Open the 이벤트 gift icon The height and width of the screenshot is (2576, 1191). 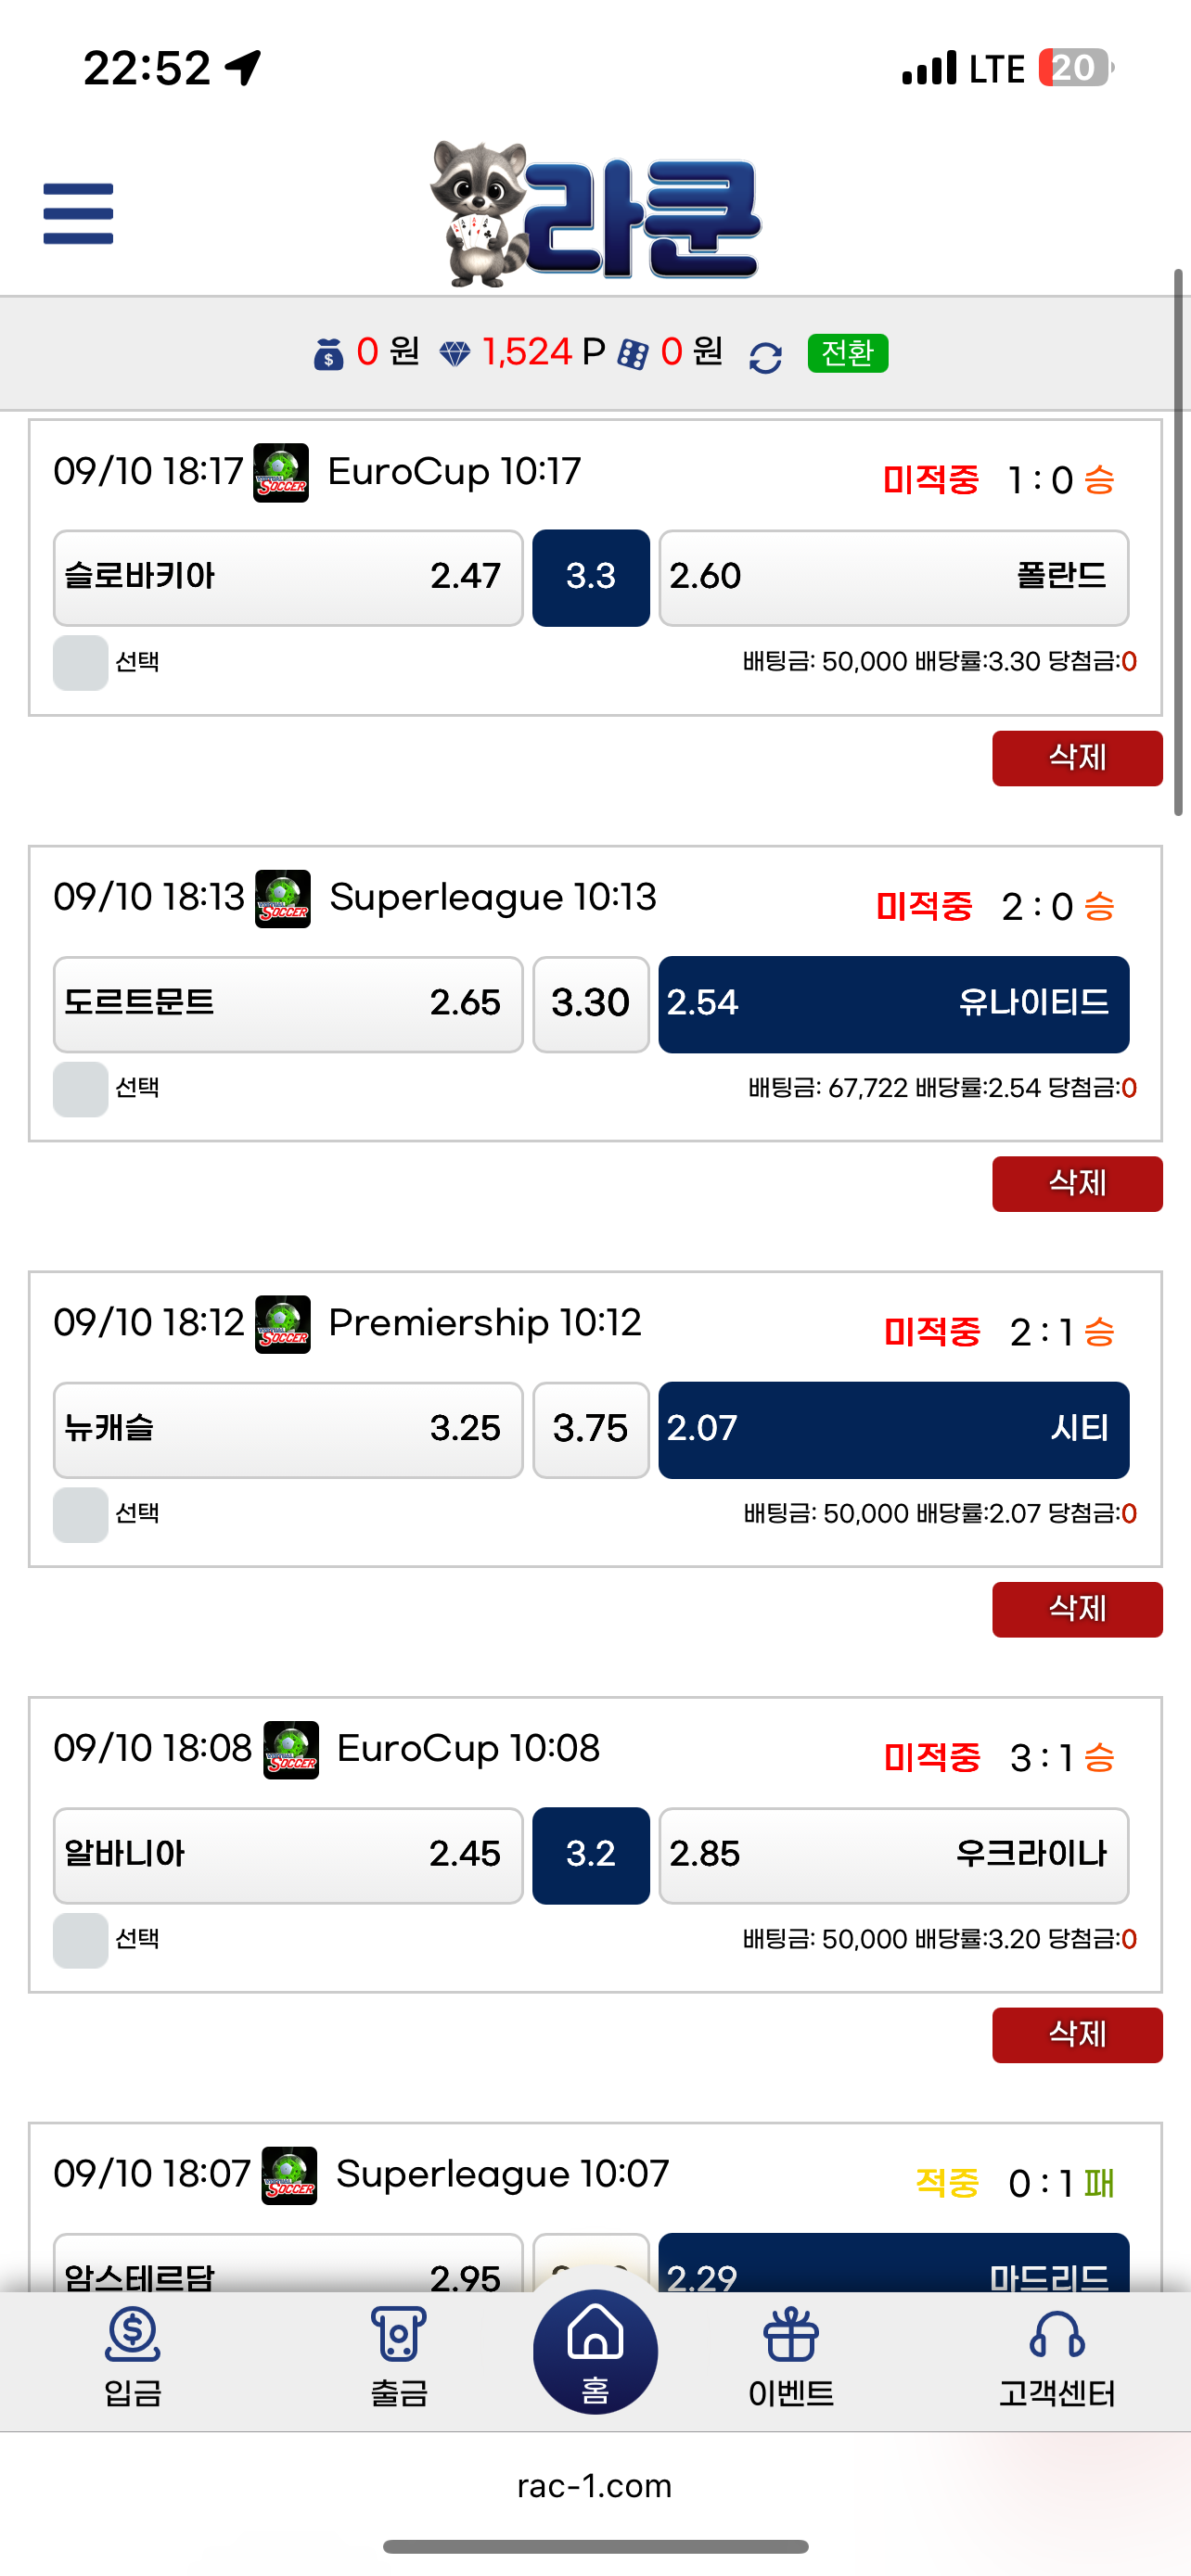(x=791, y=2355)
